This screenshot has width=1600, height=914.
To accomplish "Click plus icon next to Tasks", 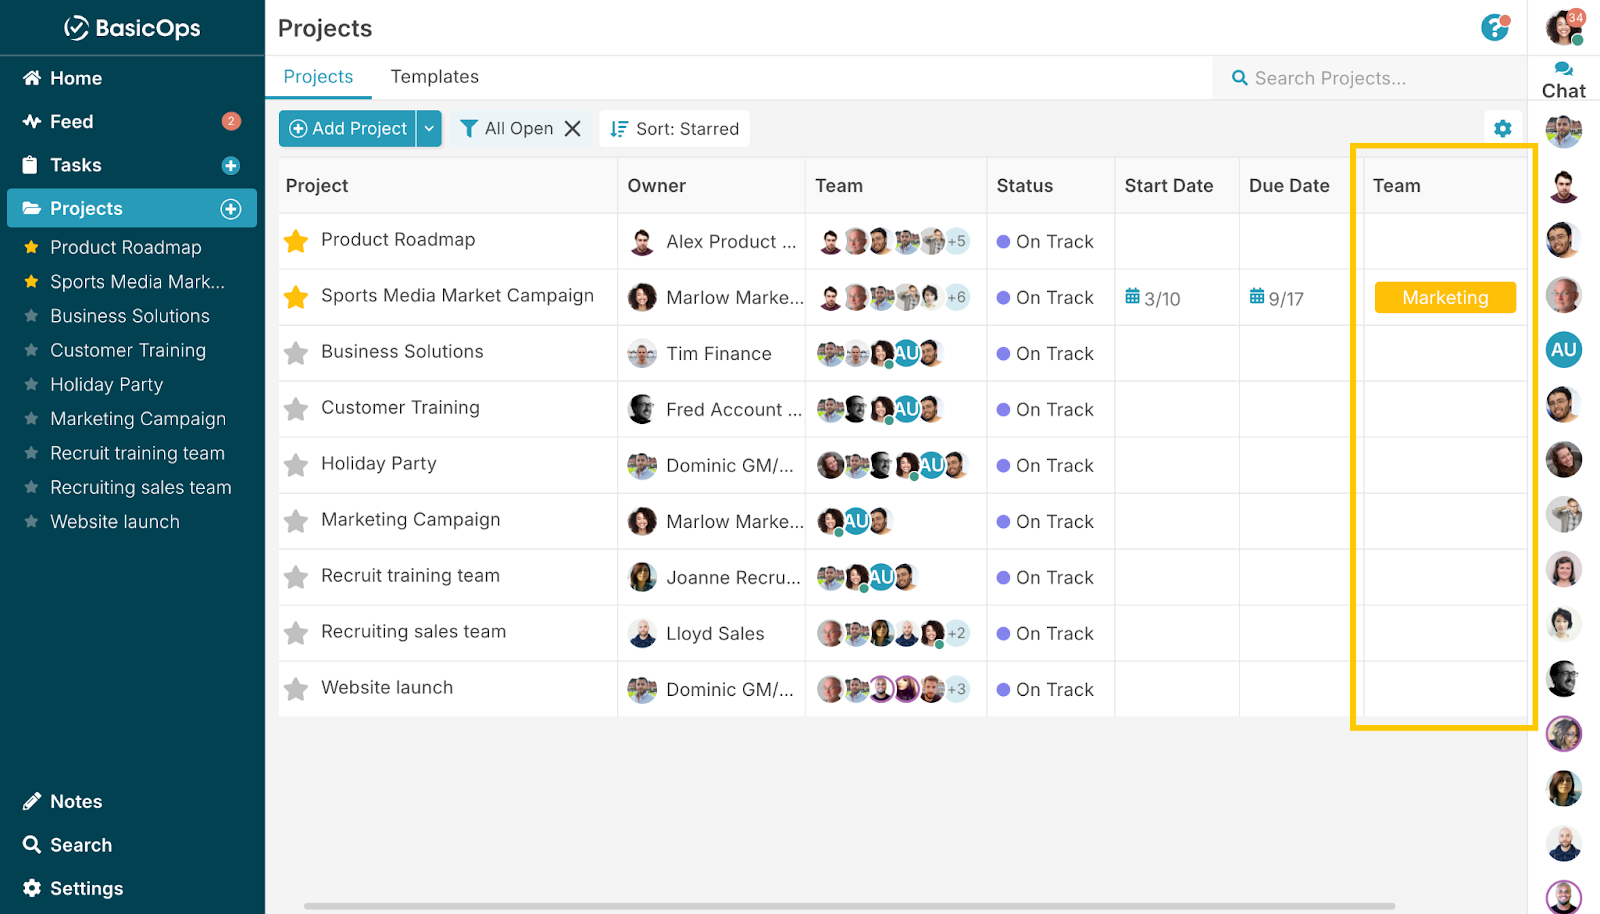I will (x=231, y=166).
